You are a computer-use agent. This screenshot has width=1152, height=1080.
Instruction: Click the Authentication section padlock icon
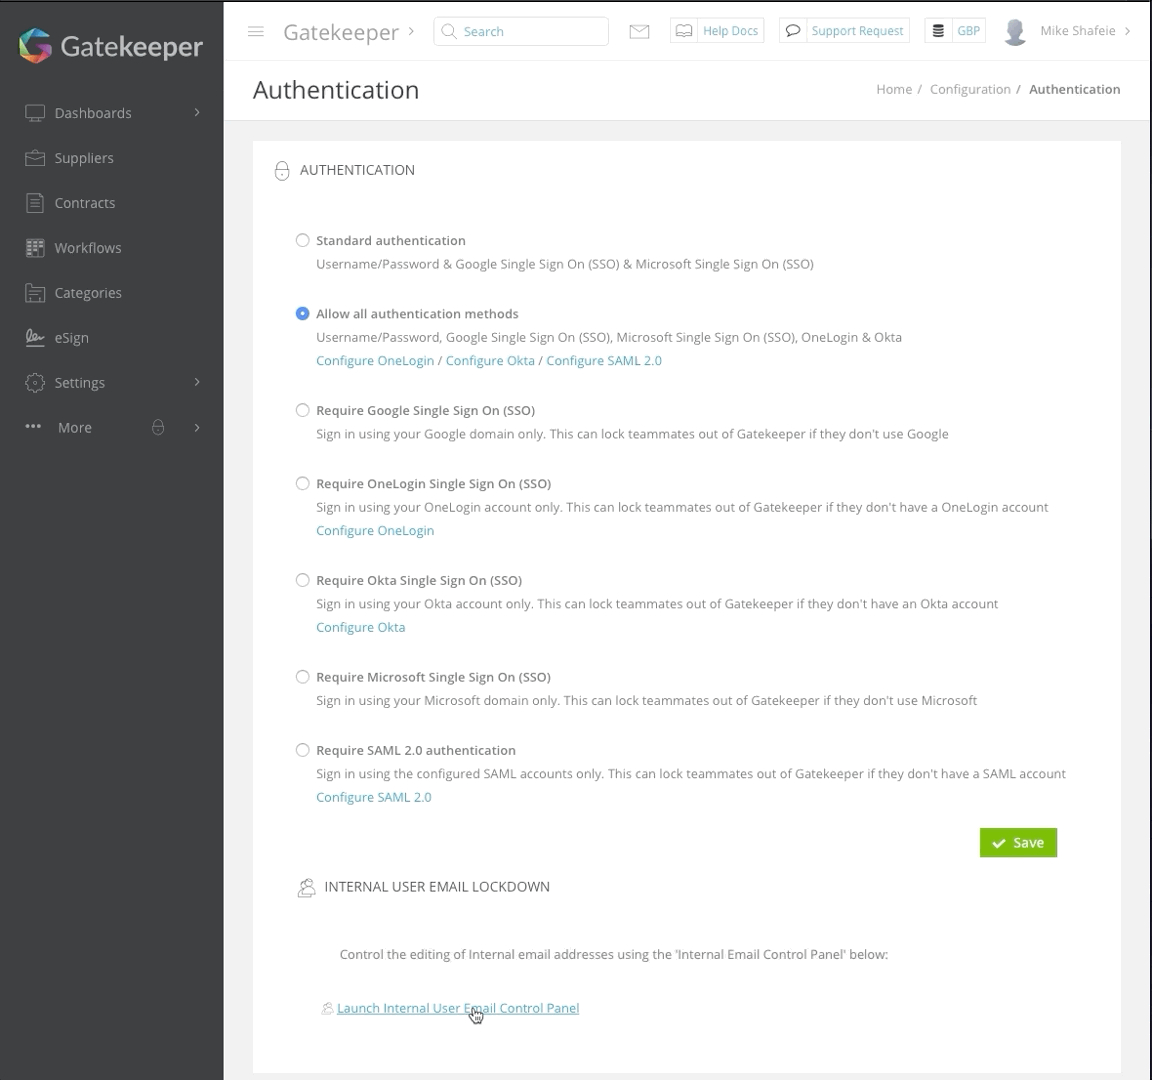click(282, 170)
